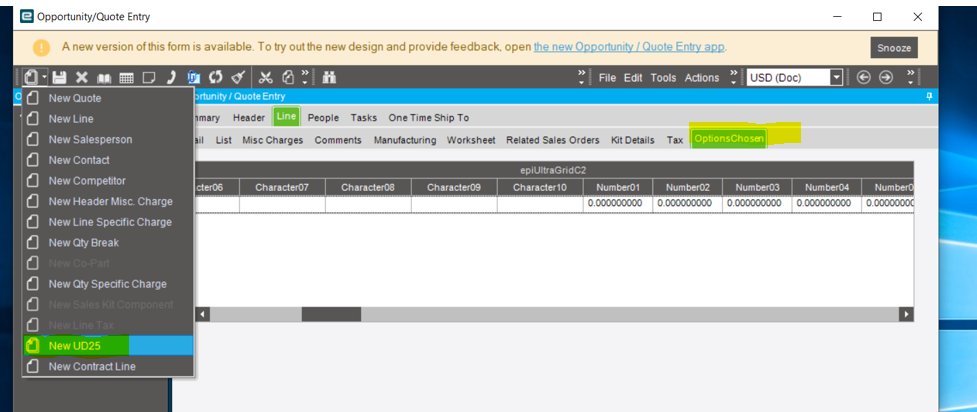
Task: Open the OptionsChosen sub-tab
Action: (728, 138)
